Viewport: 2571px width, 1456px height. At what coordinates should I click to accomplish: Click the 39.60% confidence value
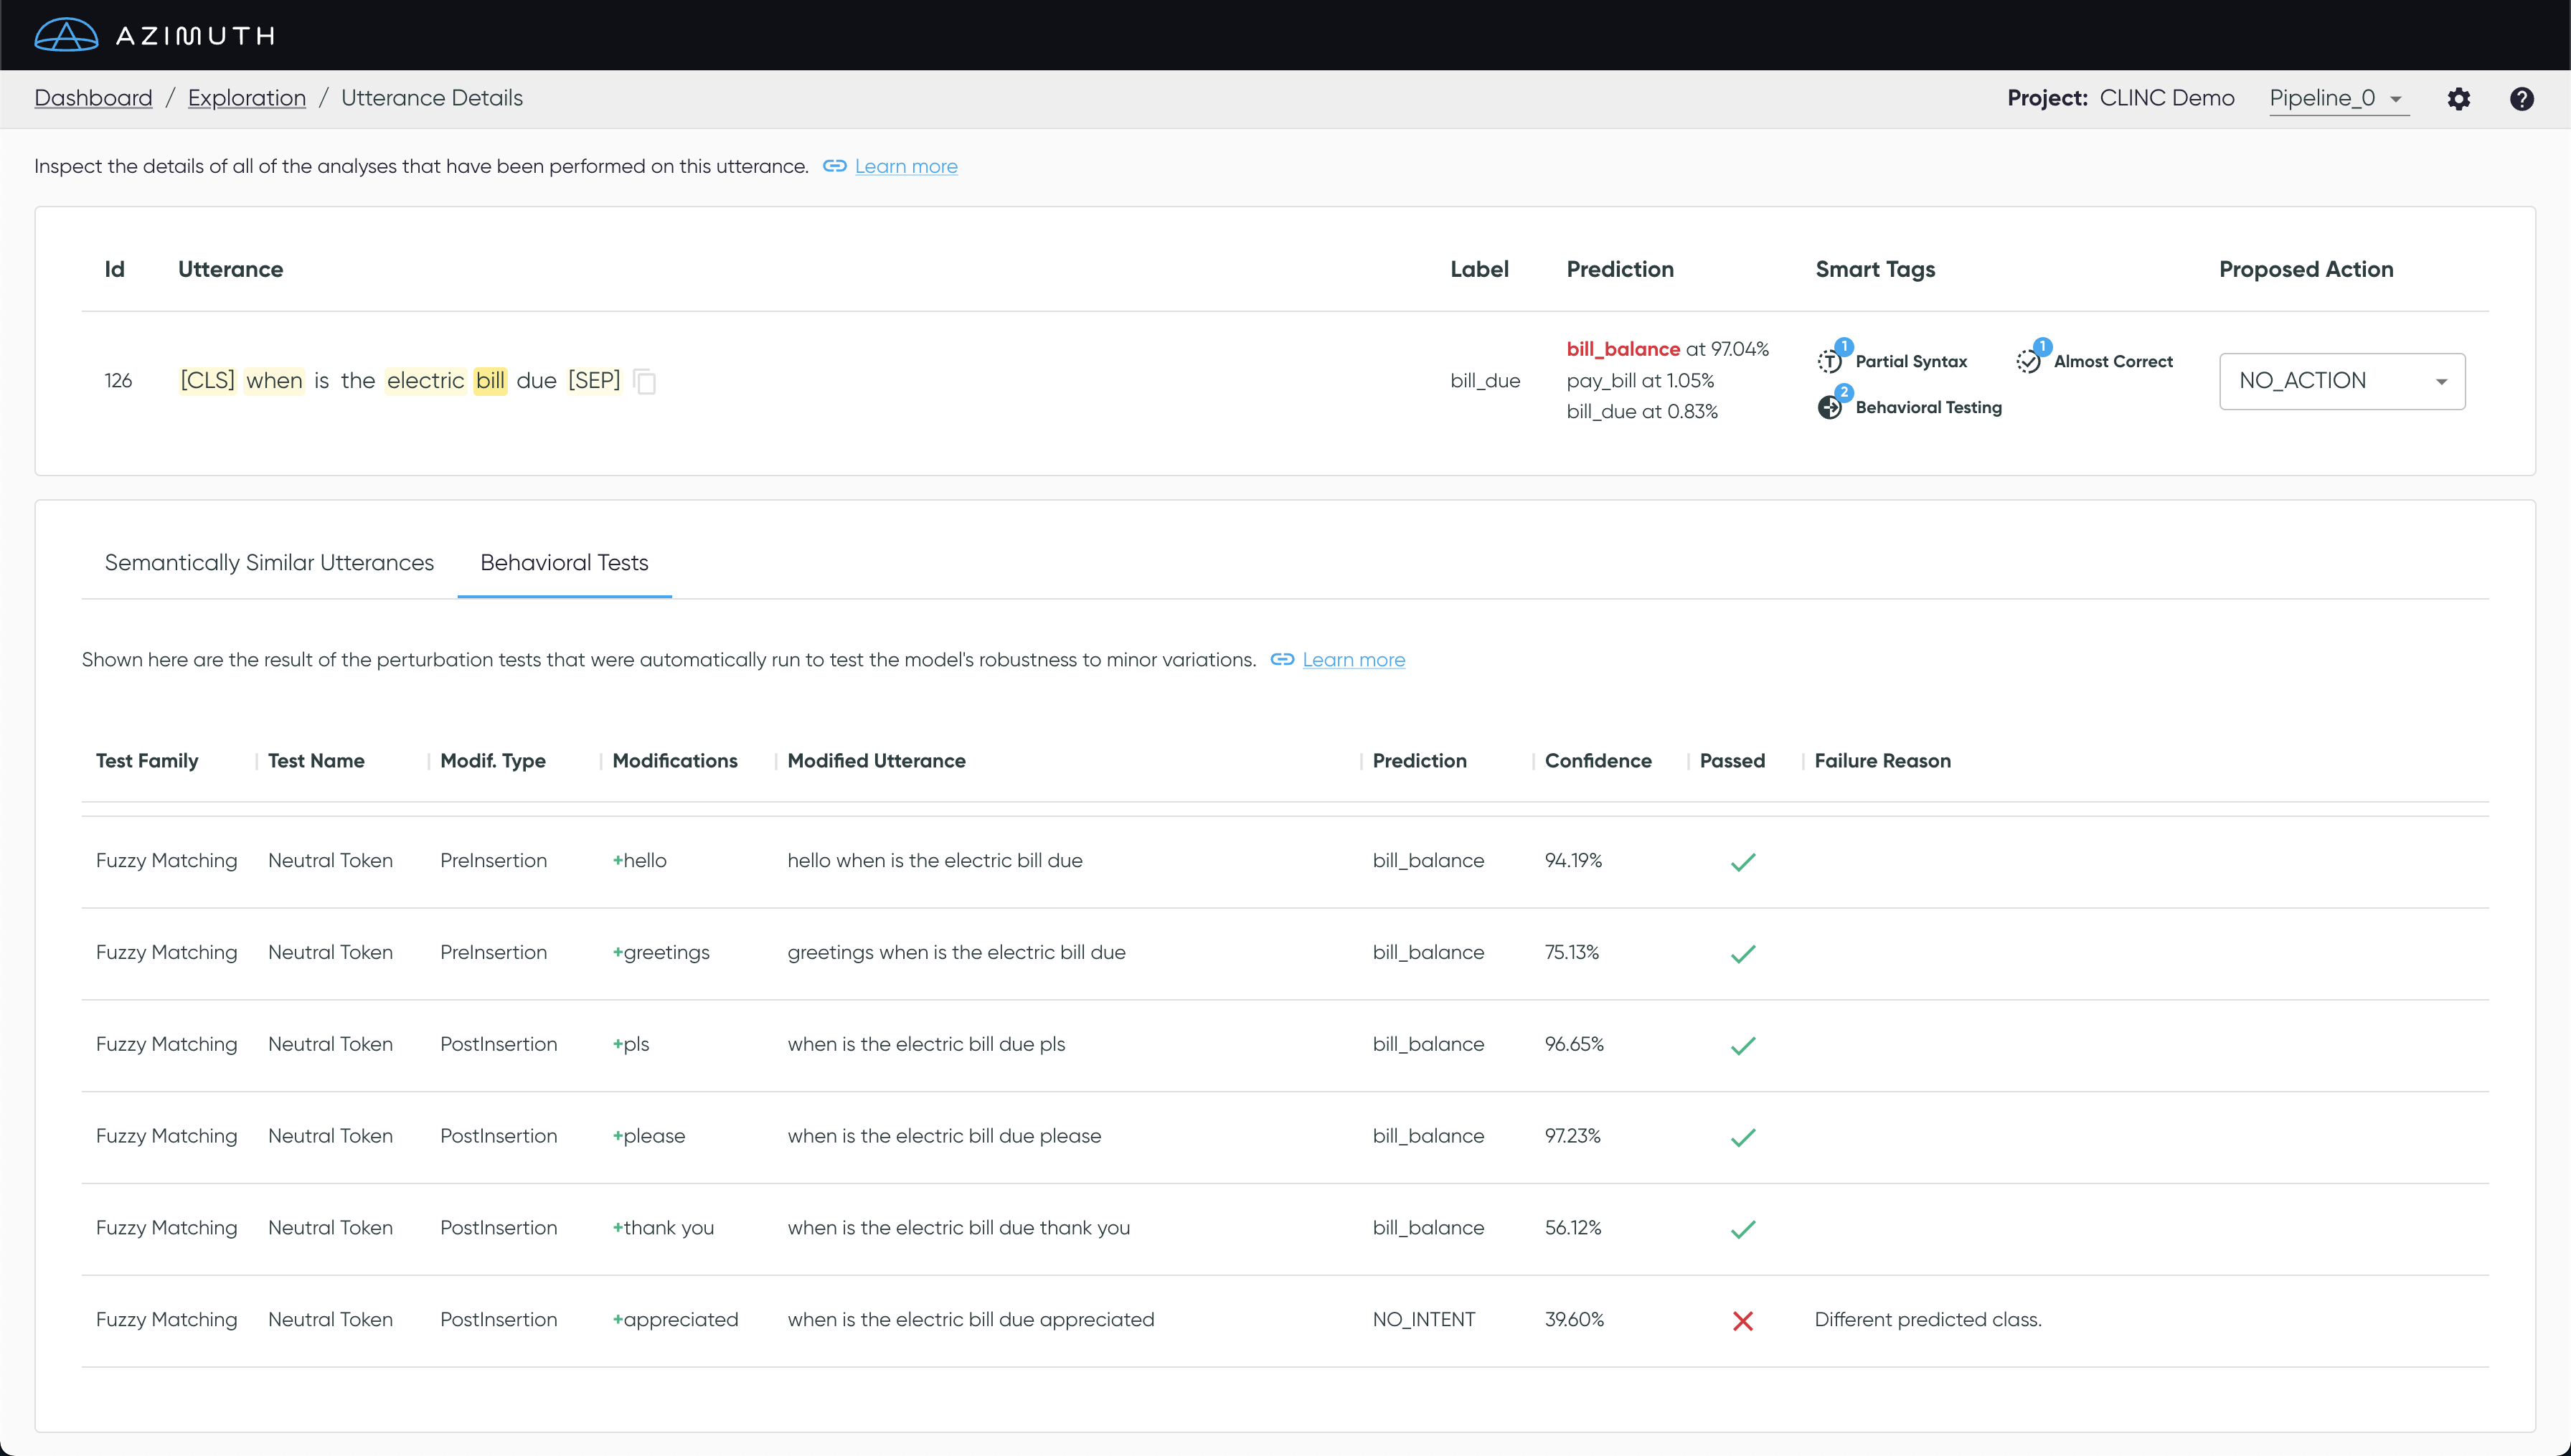click(x=1574, y=1319)
